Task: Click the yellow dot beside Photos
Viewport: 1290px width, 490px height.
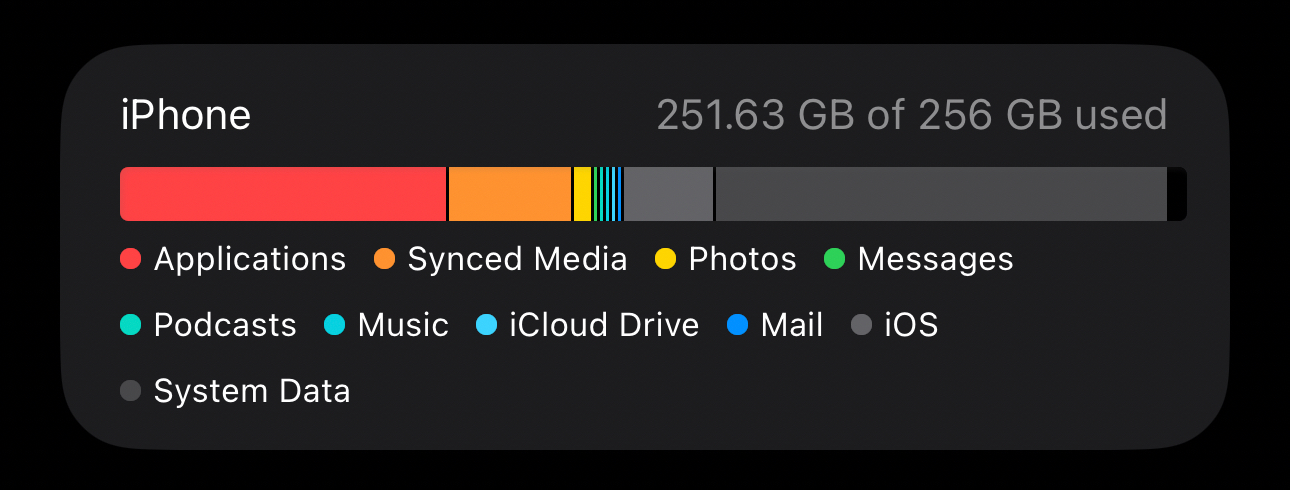Action: tap(665, 259)
